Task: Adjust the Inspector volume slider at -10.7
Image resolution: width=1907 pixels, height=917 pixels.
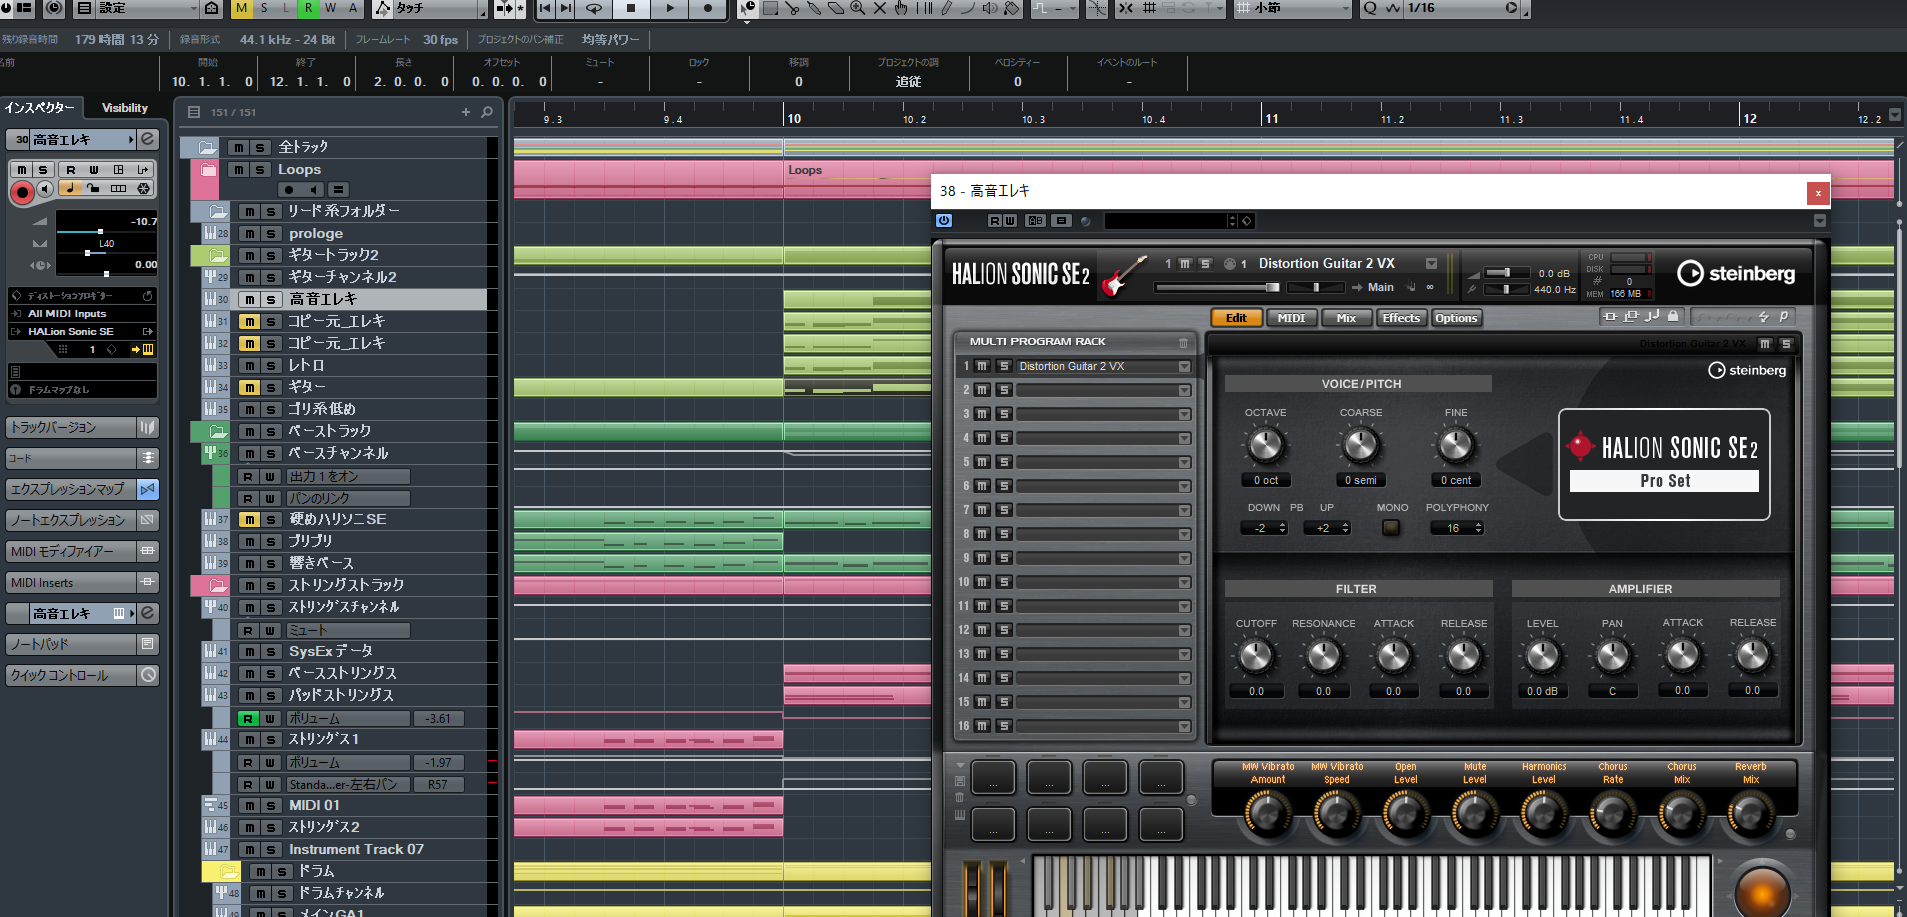Action: pyautogui.click(x=98, y=232)
